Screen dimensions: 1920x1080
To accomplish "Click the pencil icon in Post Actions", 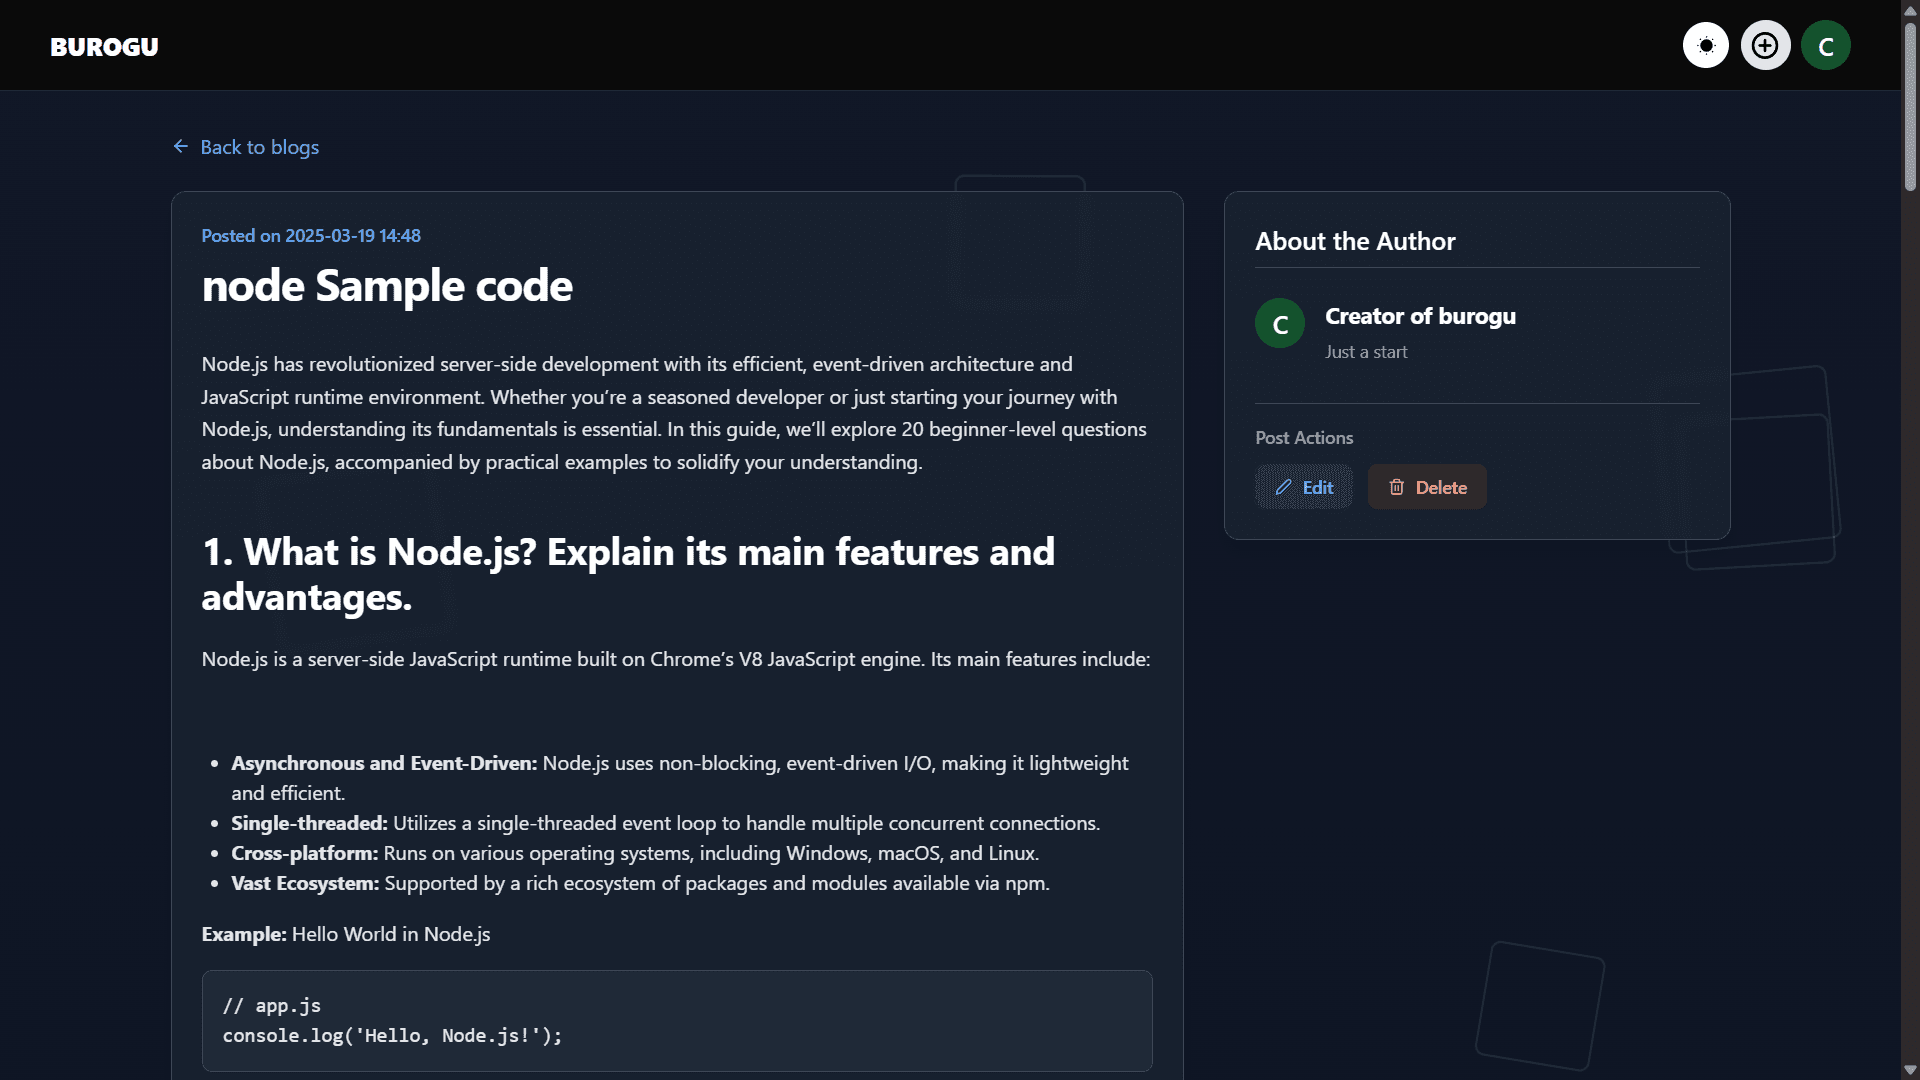I will point(1283,488).
